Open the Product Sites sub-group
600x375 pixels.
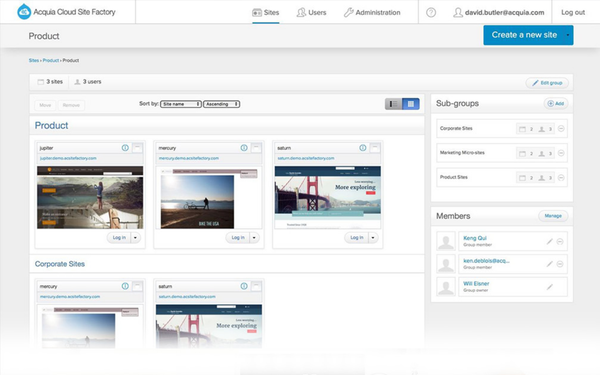(x=454, y=177)
